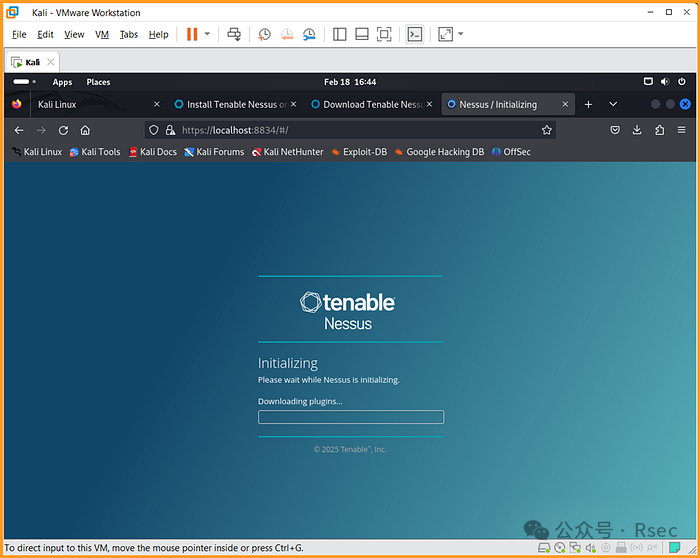Click the Feb 18 16:44 clock

(350, 82)
